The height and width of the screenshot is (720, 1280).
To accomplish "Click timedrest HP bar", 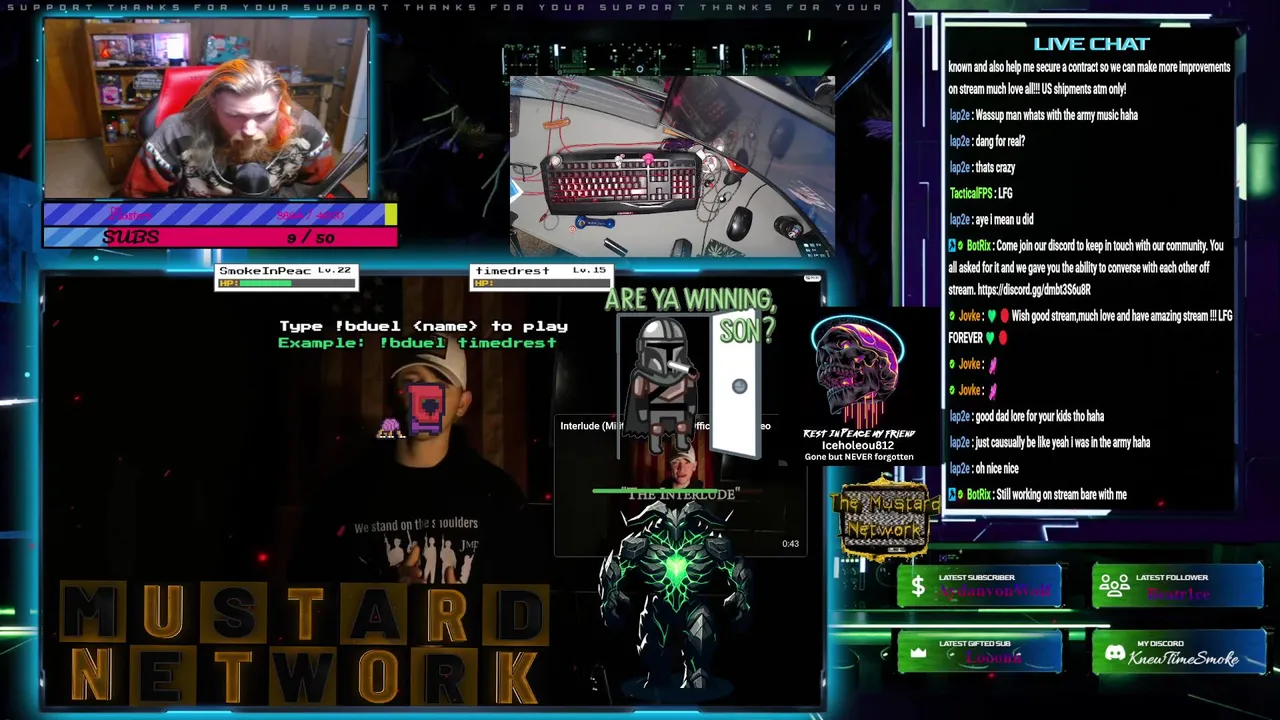I will click(540, 283).
